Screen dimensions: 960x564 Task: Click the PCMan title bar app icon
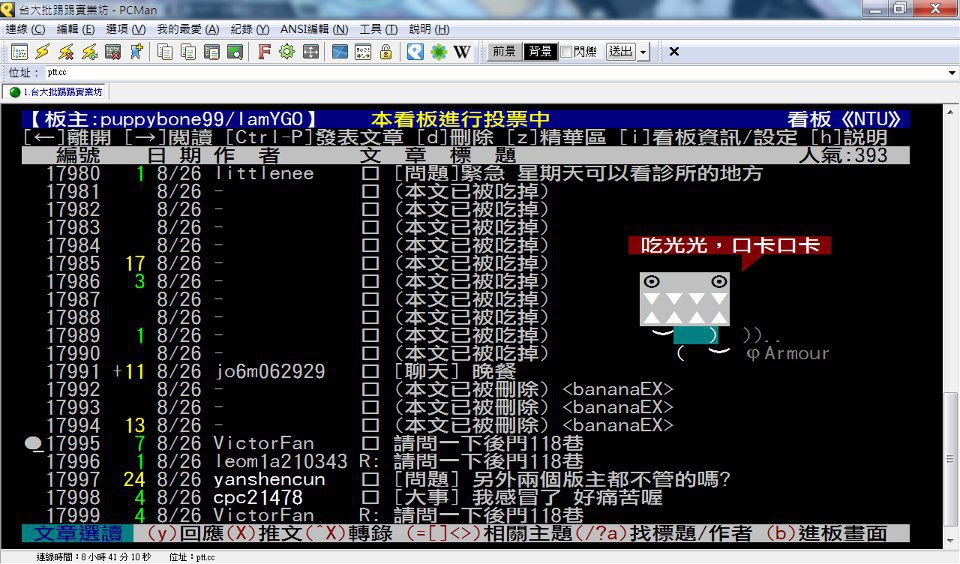coord(7,9)
